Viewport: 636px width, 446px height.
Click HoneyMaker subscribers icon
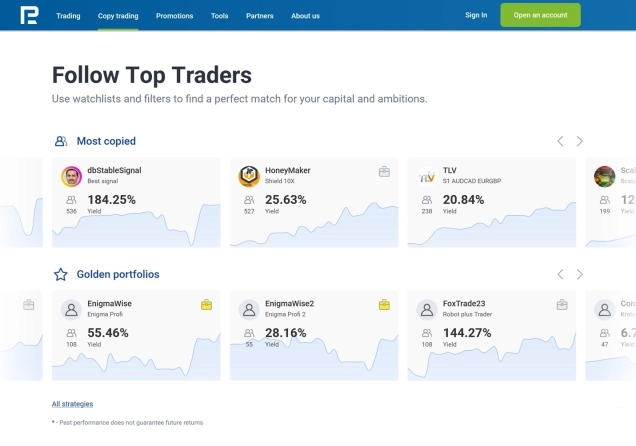[x=249, y=200]
